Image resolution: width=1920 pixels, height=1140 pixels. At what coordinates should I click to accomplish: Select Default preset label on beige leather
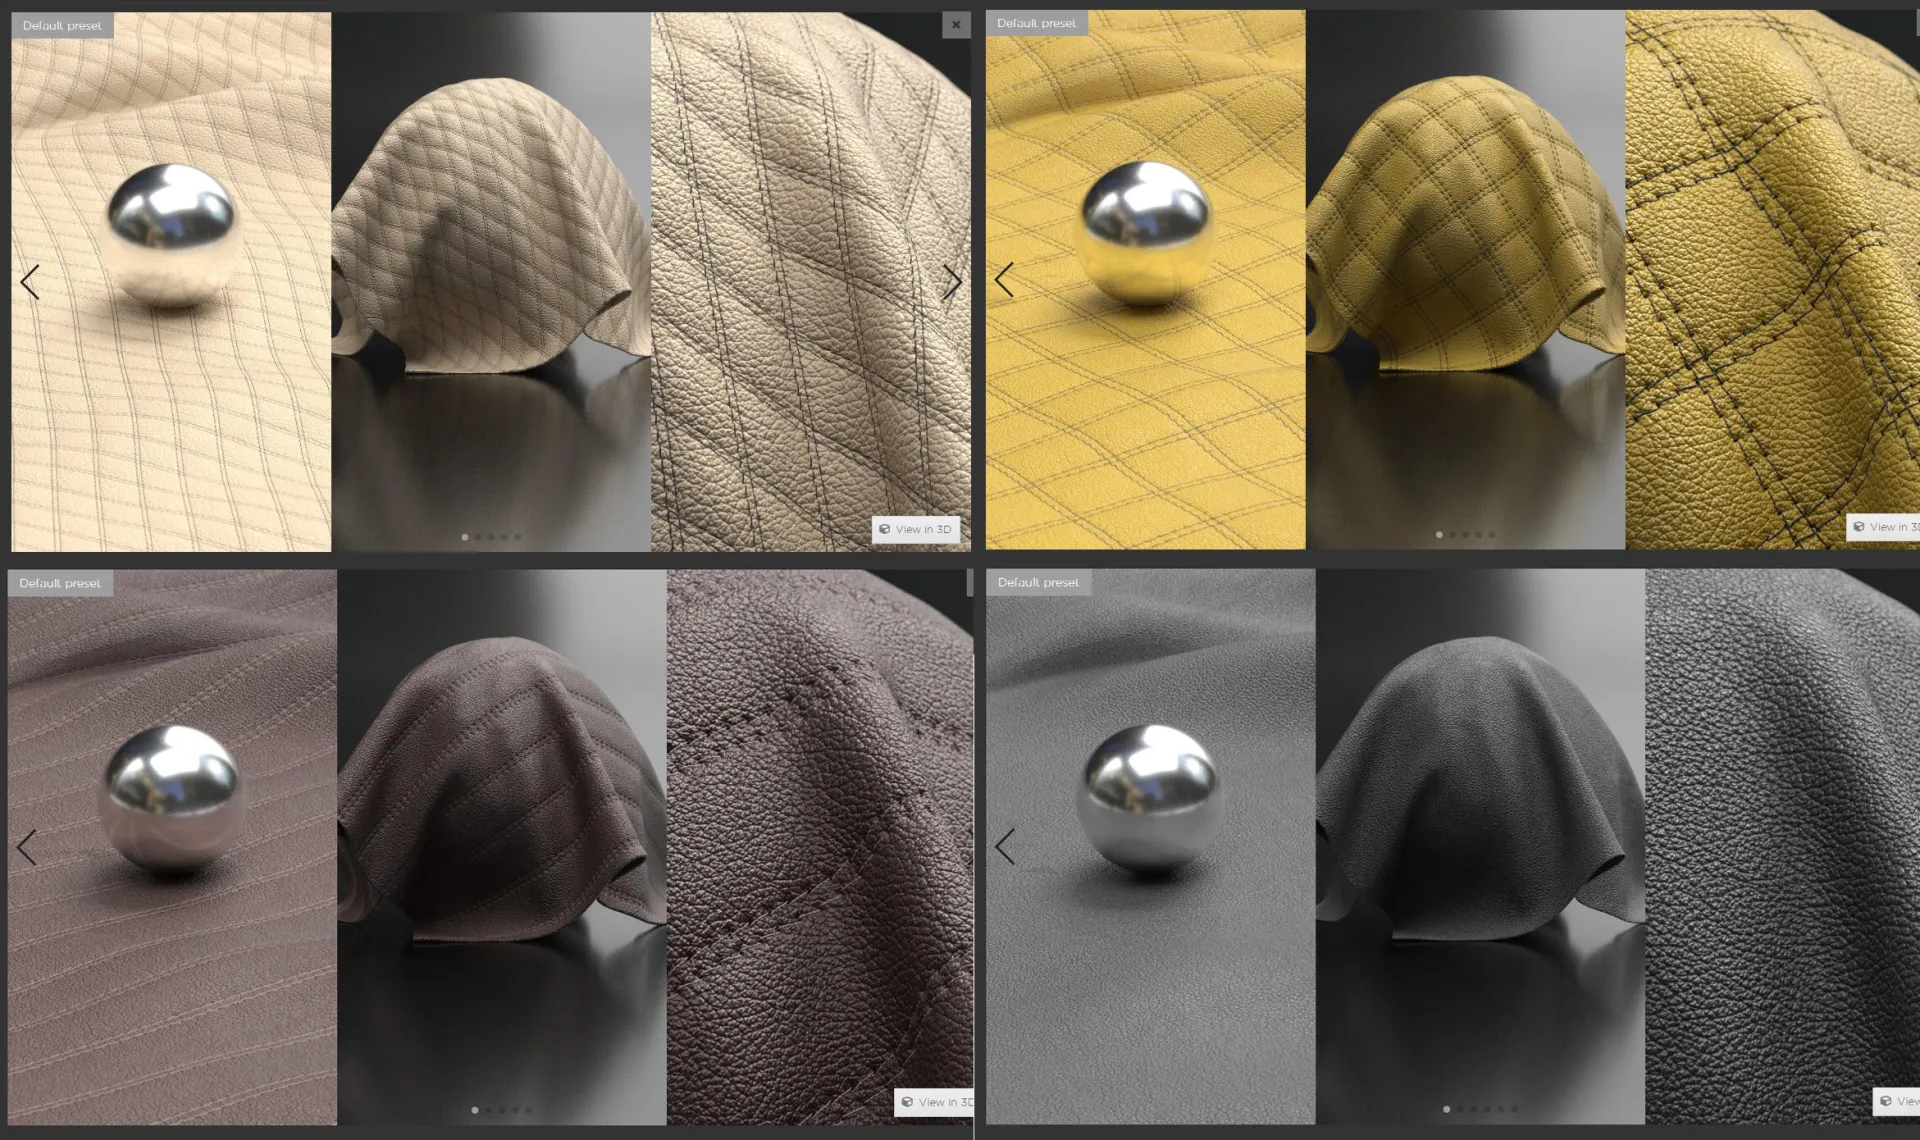62,25
